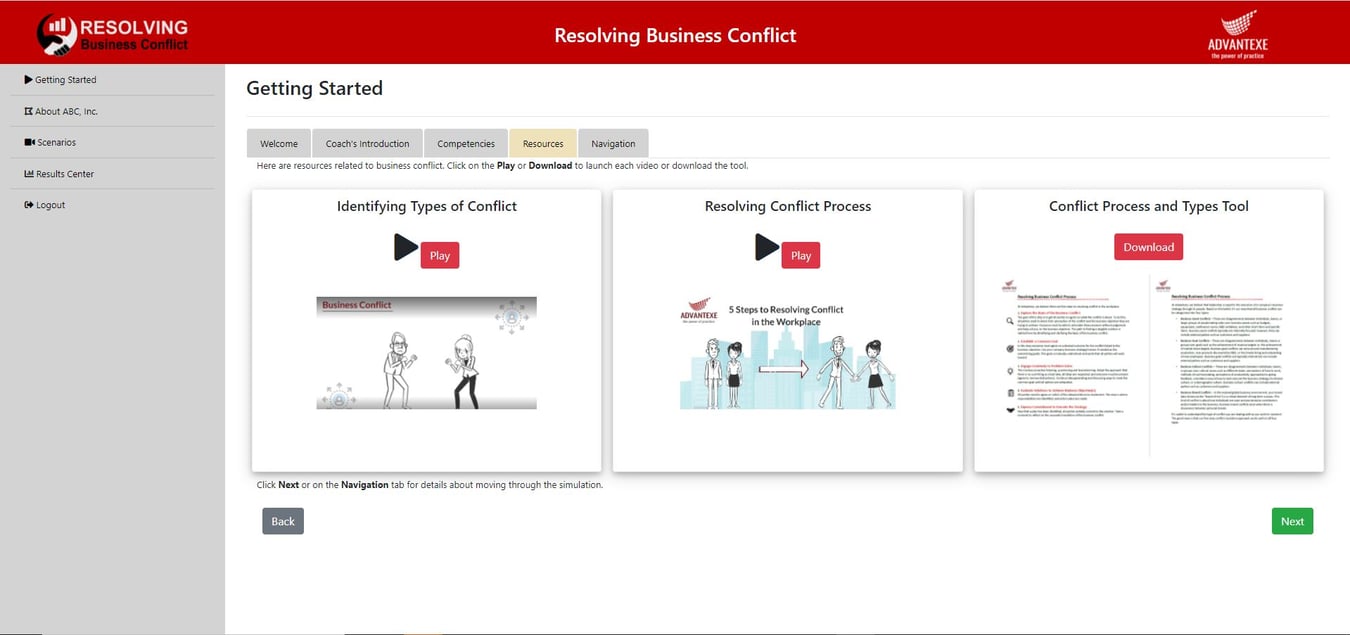The image size is (1350, 635).
Task: Open About ABC, Inc. via its sidebar icon
Action: (x=27, y=110)
